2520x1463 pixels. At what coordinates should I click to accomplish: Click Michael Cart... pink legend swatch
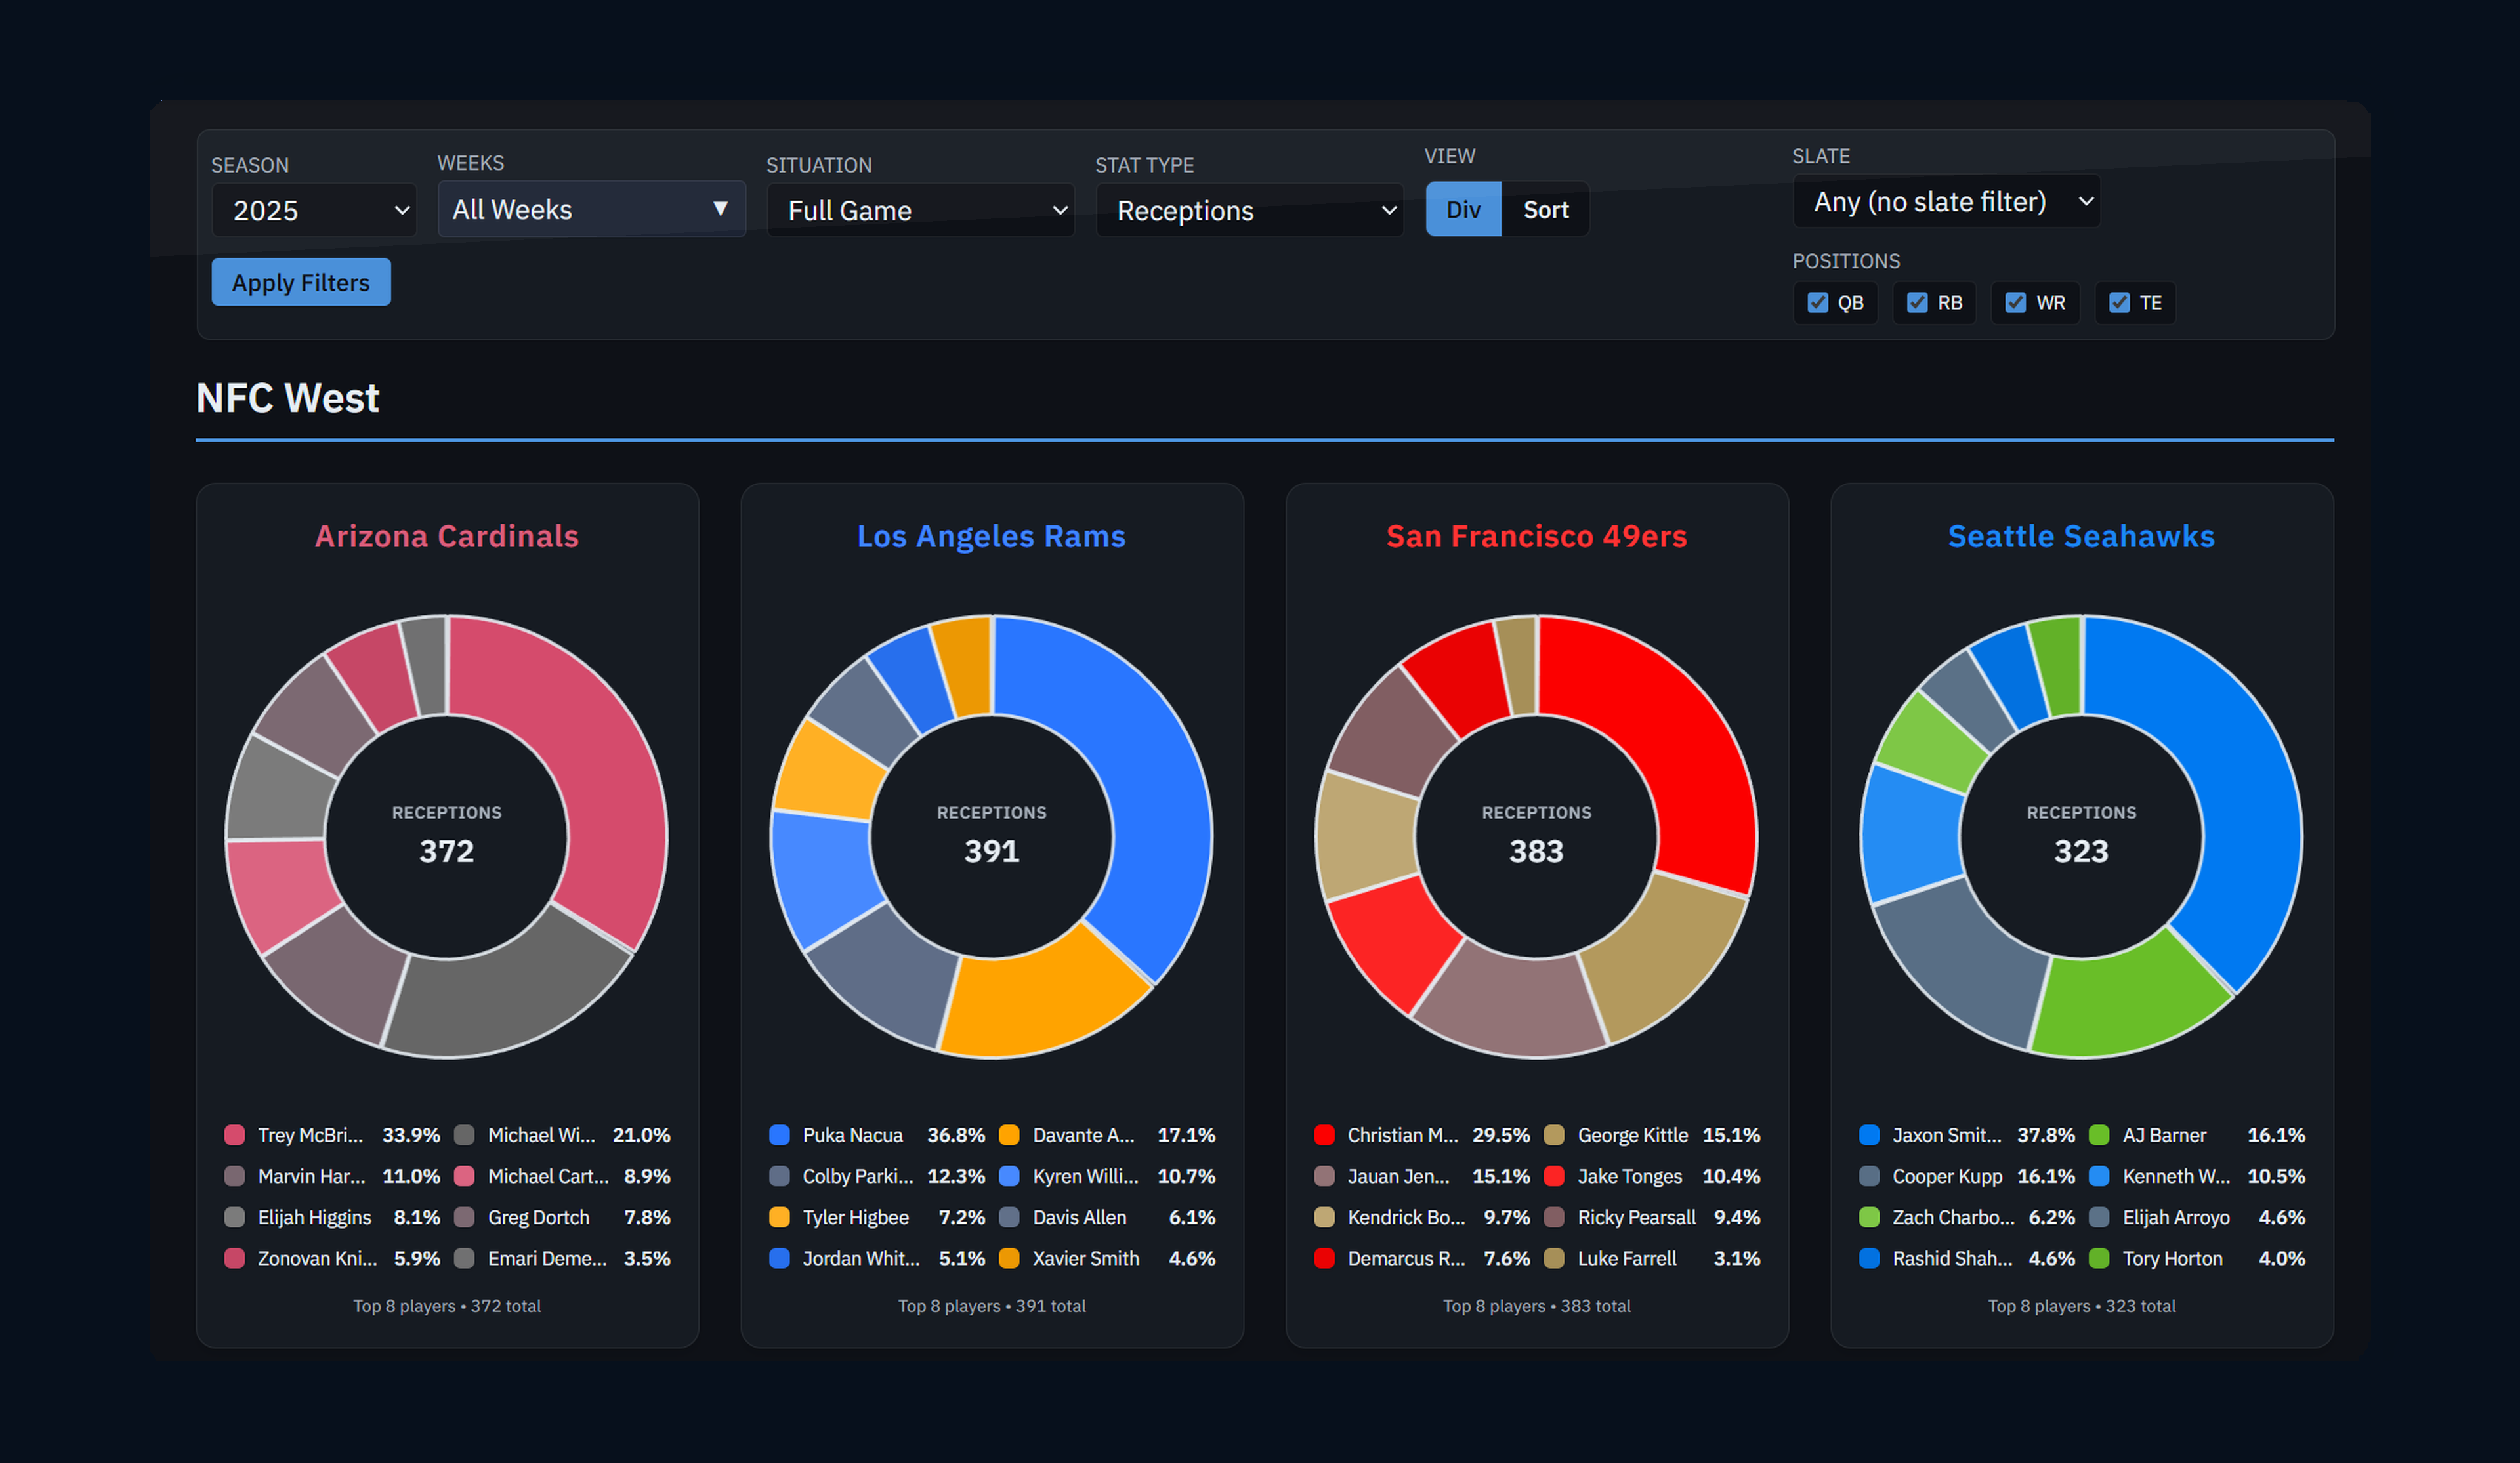(x=464, y=1176)
